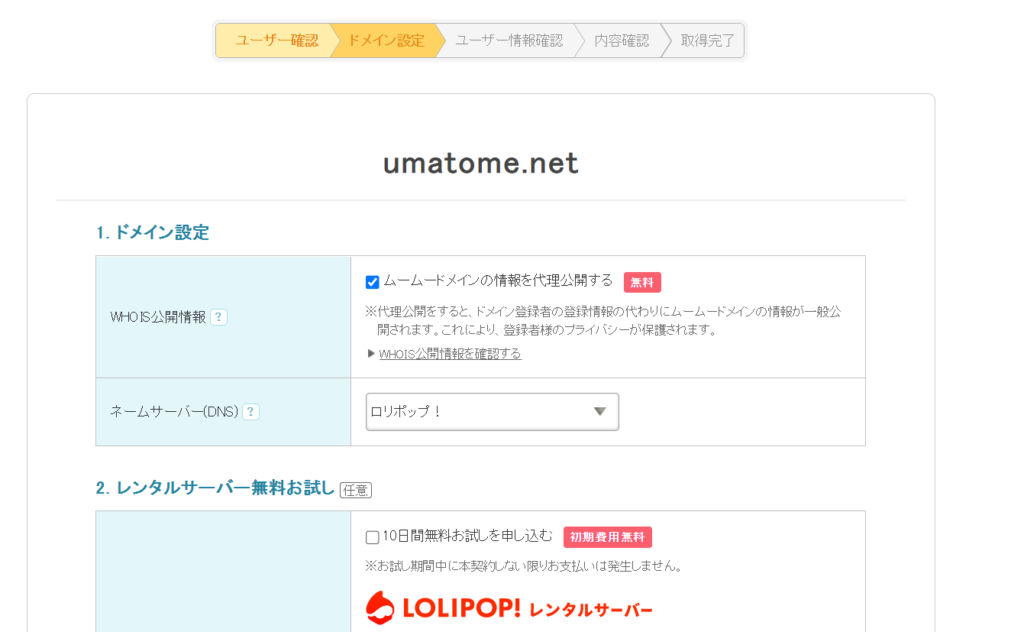Click the red 無料 badge
The image size is (1024, 632).
[642, 282]
